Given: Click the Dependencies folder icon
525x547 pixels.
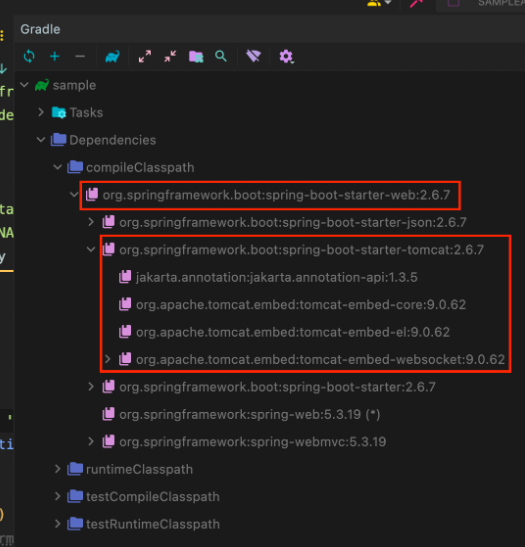Looking at the screenshot, I should [58, 140].
